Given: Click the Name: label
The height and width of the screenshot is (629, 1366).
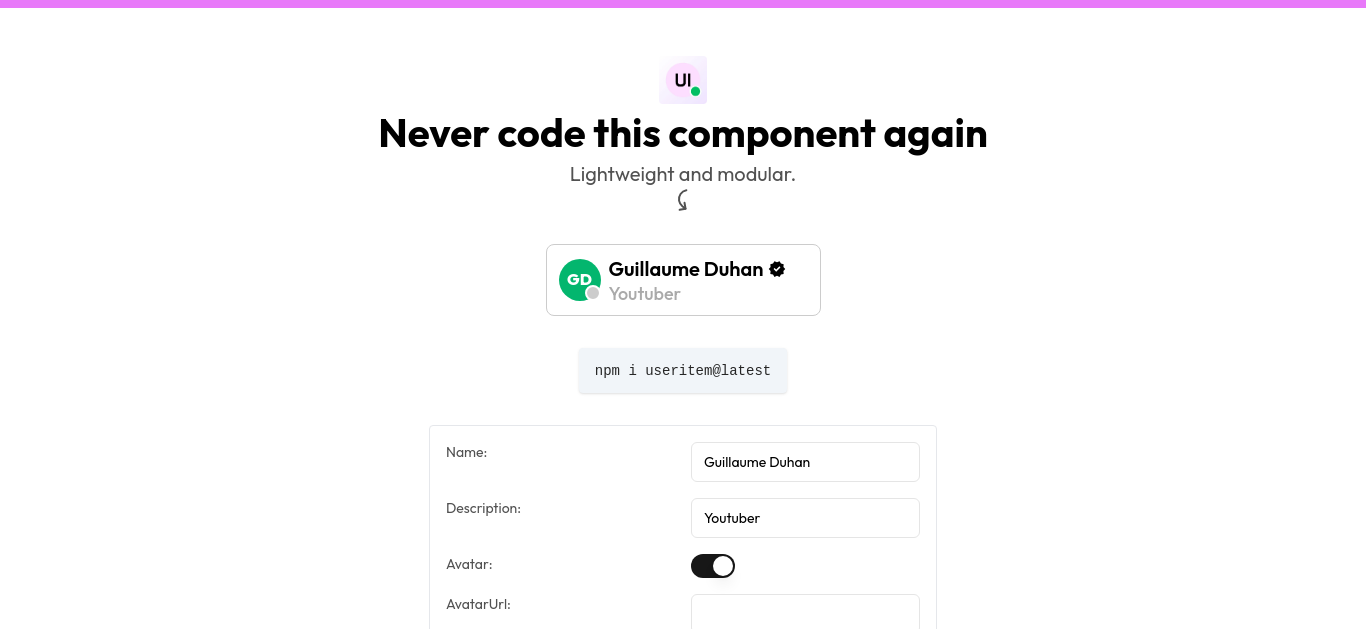Looking at the screenshot, I should click(466, 452).
